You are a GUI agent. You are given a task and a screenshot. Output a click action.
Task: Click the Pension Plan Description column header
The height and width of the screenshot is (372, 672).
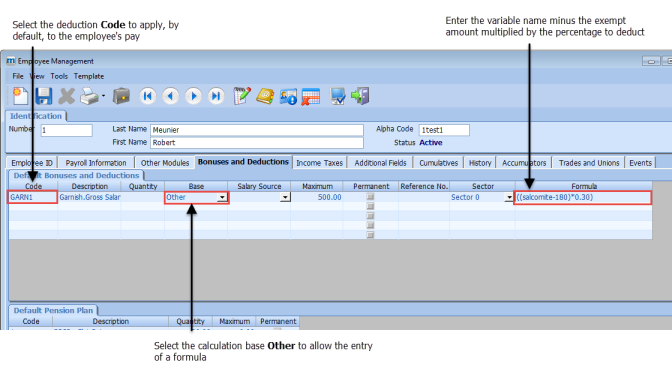click(x=111, y=321)
